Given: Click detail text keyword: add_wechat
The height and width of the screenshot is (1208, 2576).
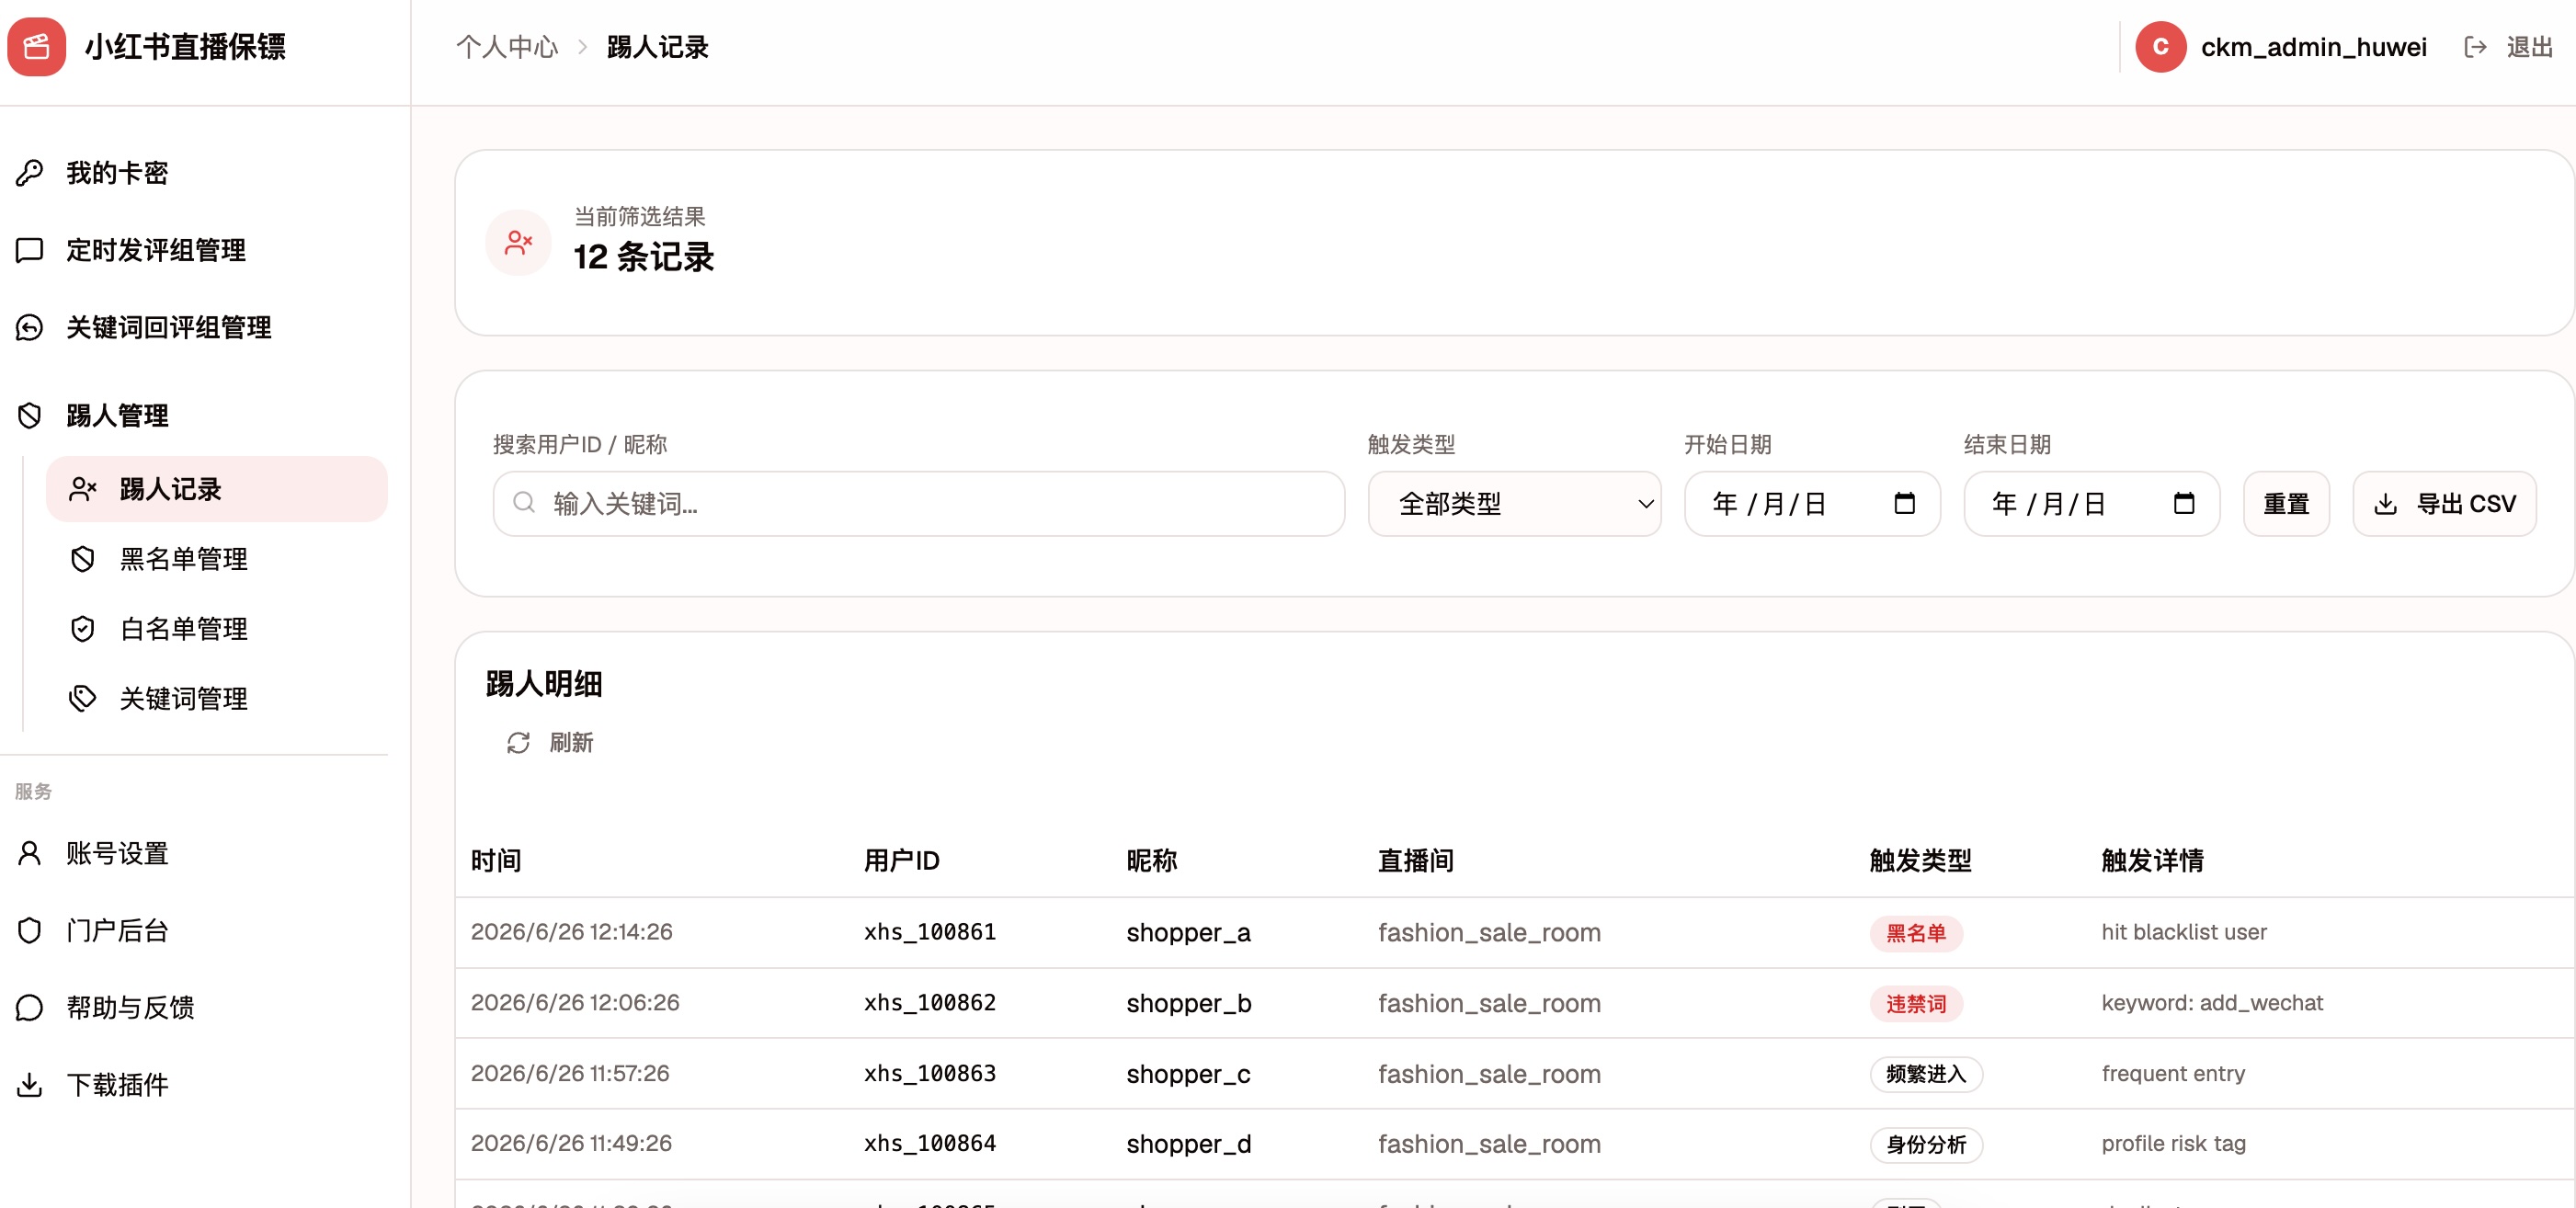Looking at the screenshot, I should tap(2212, 1002).
